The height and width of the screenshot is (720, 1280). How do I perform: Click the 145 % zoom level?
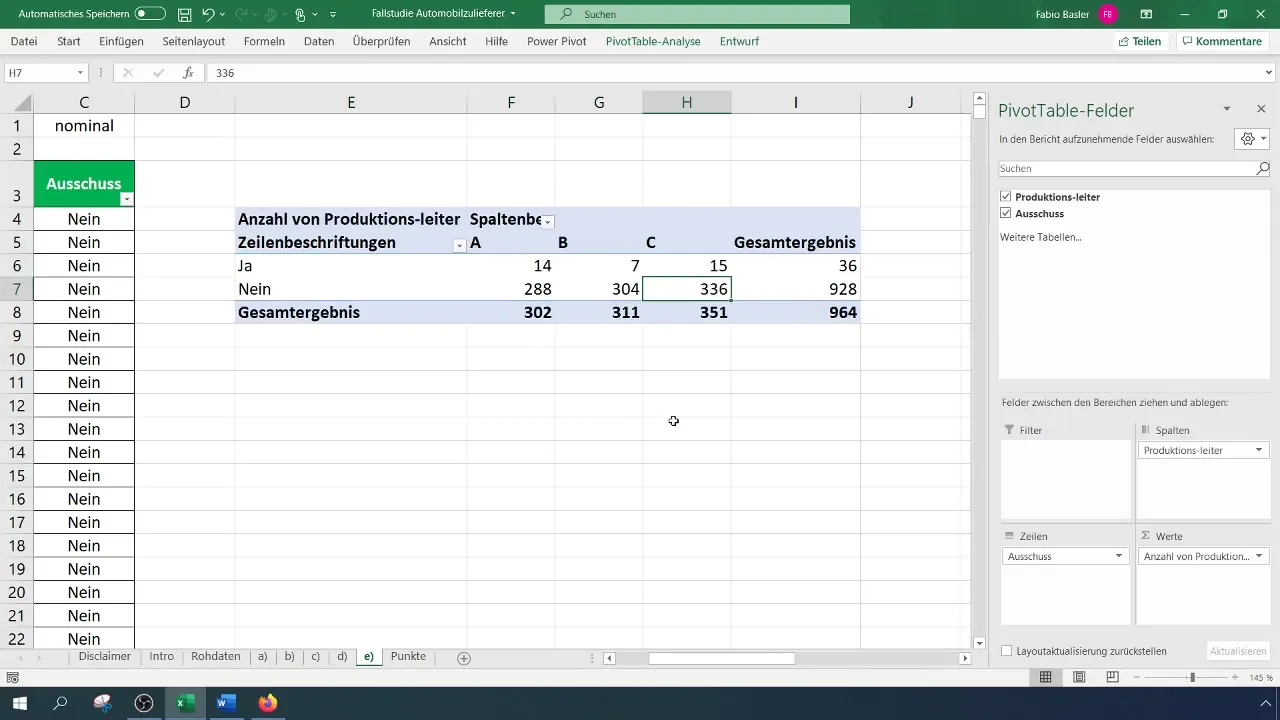tap(1260, 677)
